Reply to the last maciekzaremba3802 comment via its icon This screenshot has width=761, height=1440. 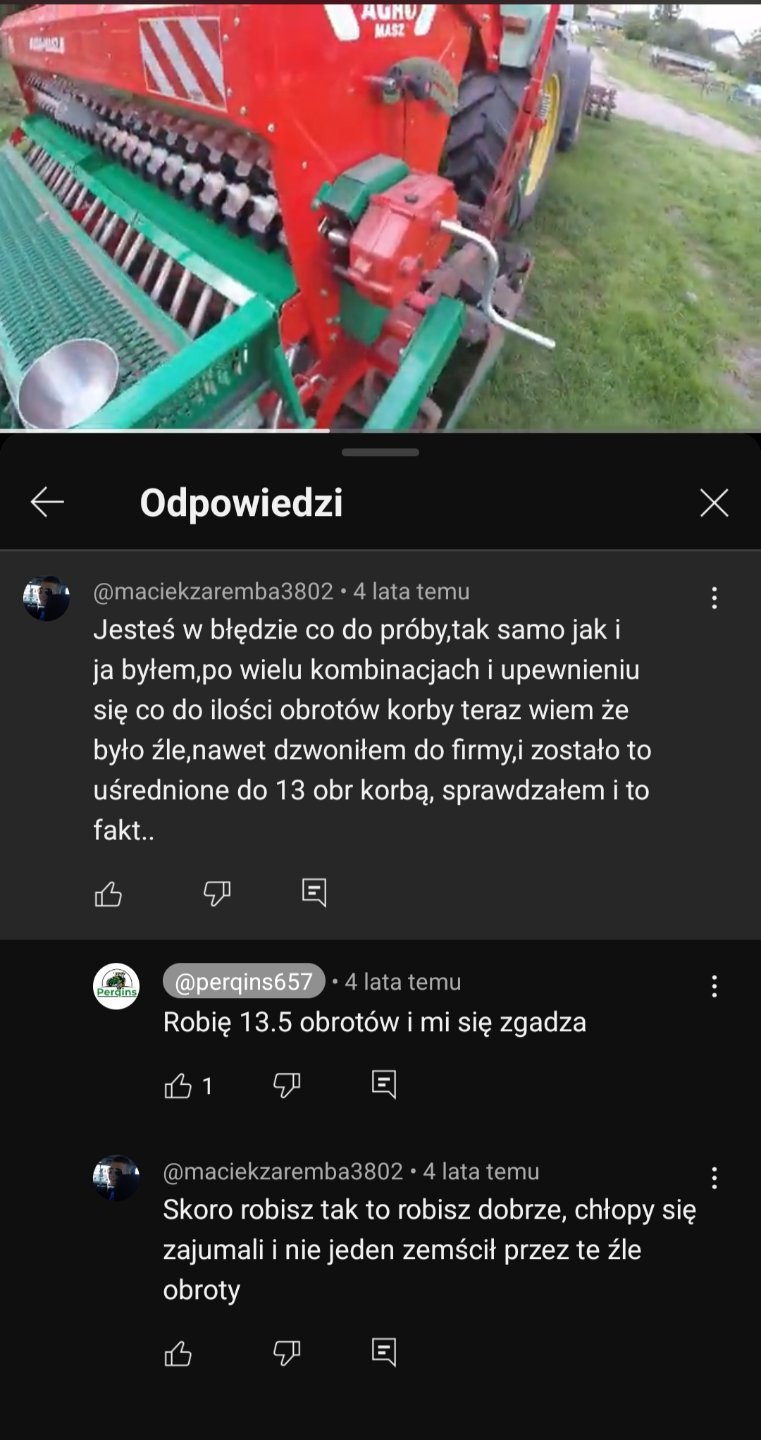(384, 1352)
